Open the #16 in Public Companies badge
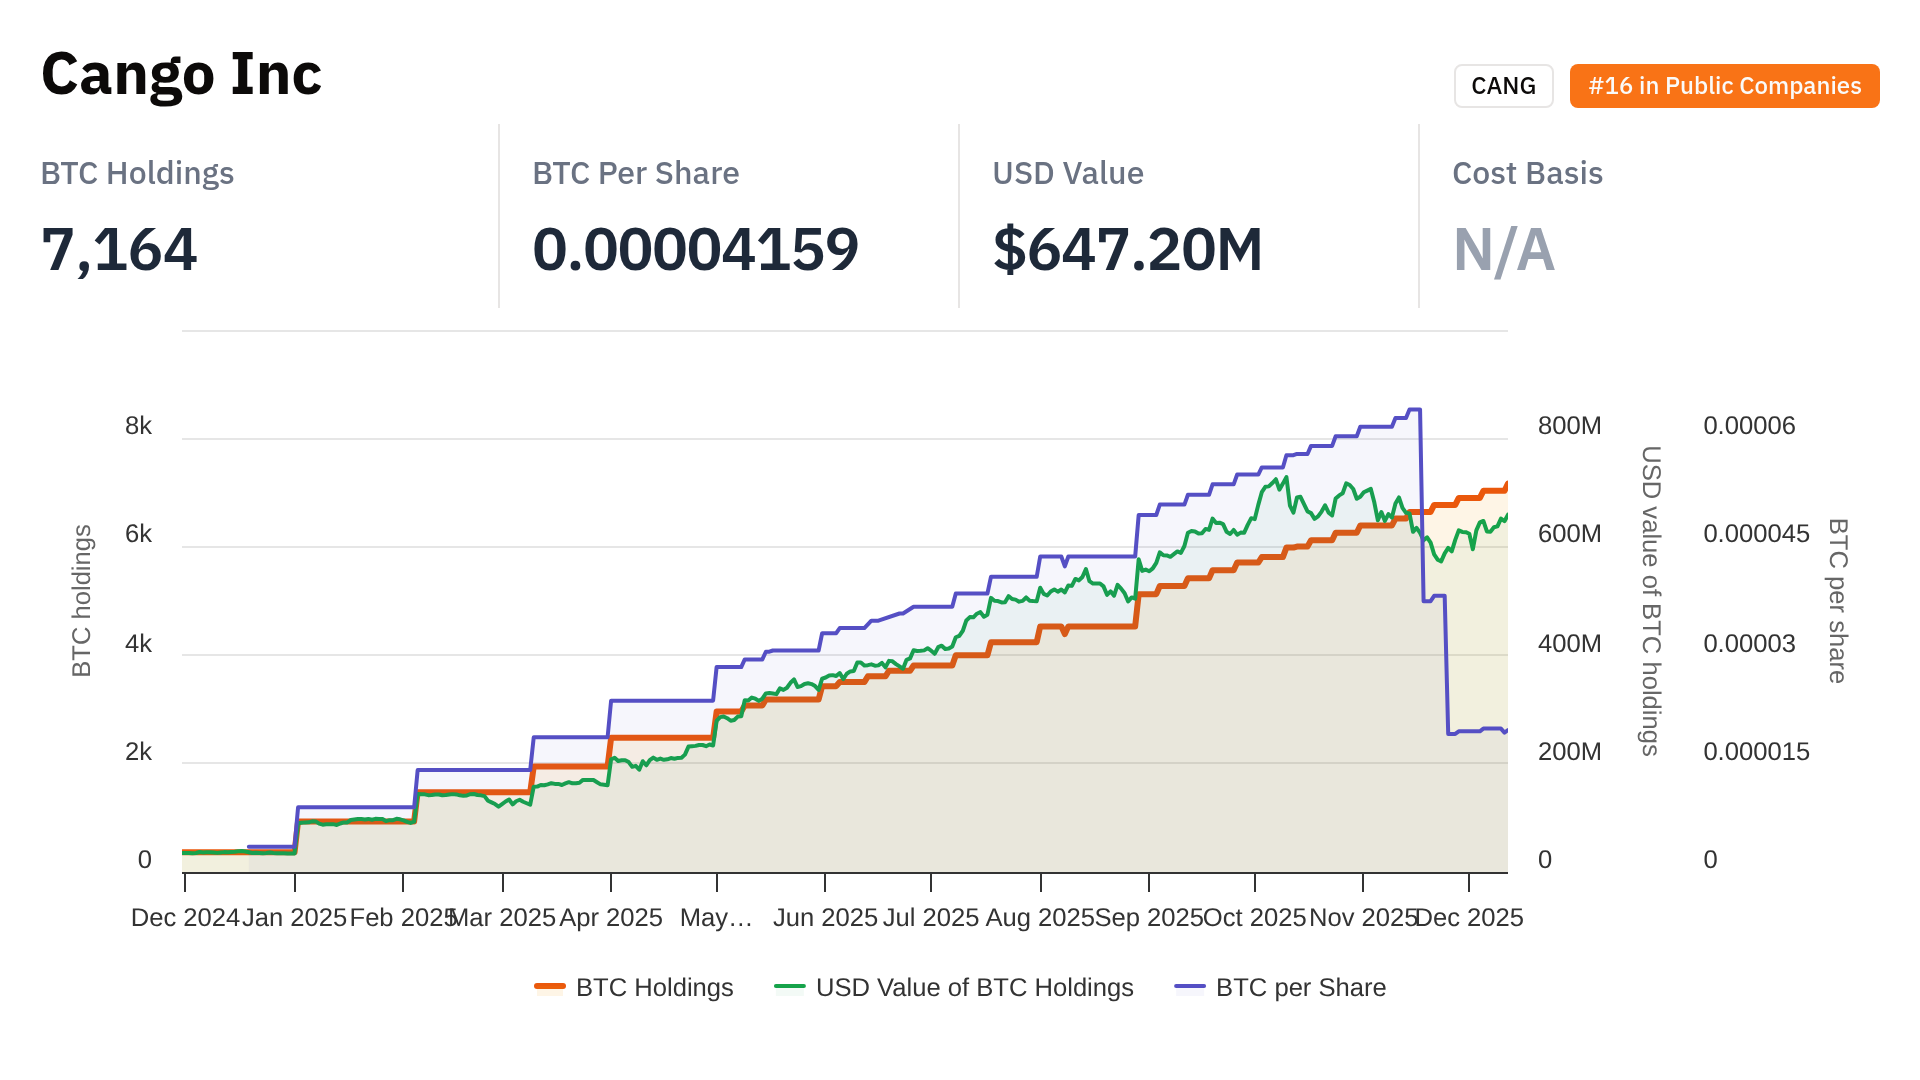1920x1080 pixels. click(1724, 86)
